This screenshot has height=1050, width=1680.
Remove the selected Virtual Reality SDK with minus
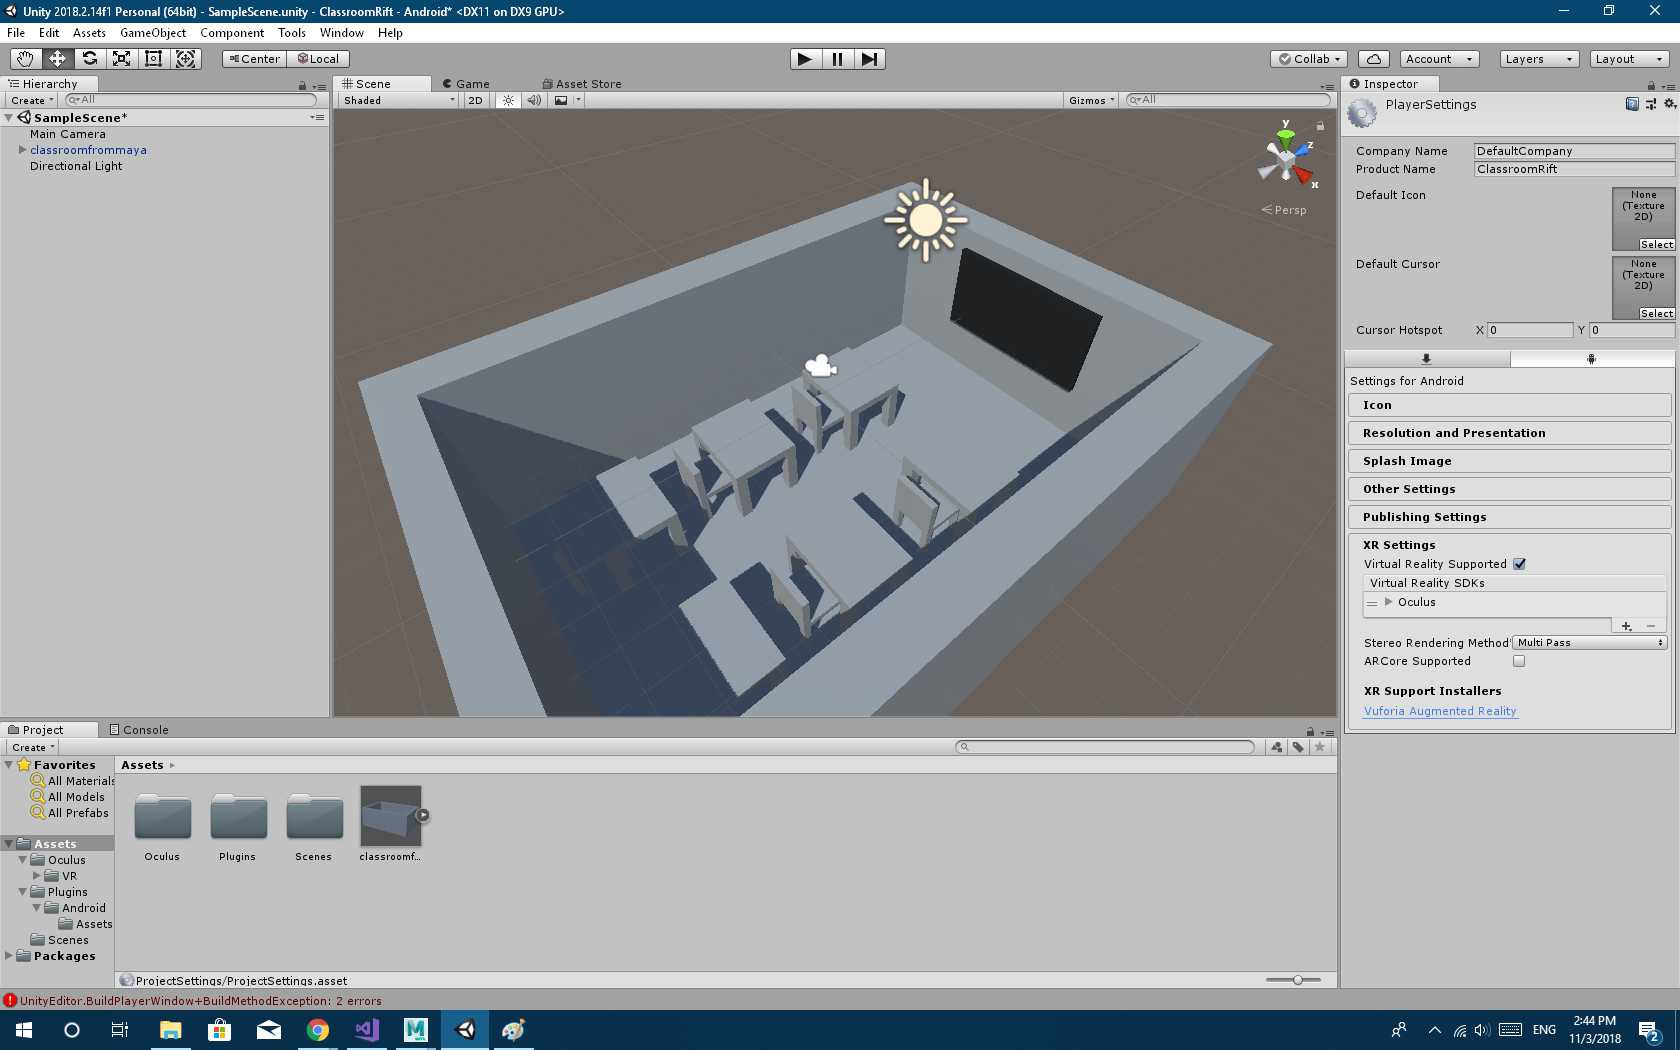pos(1651,626)
